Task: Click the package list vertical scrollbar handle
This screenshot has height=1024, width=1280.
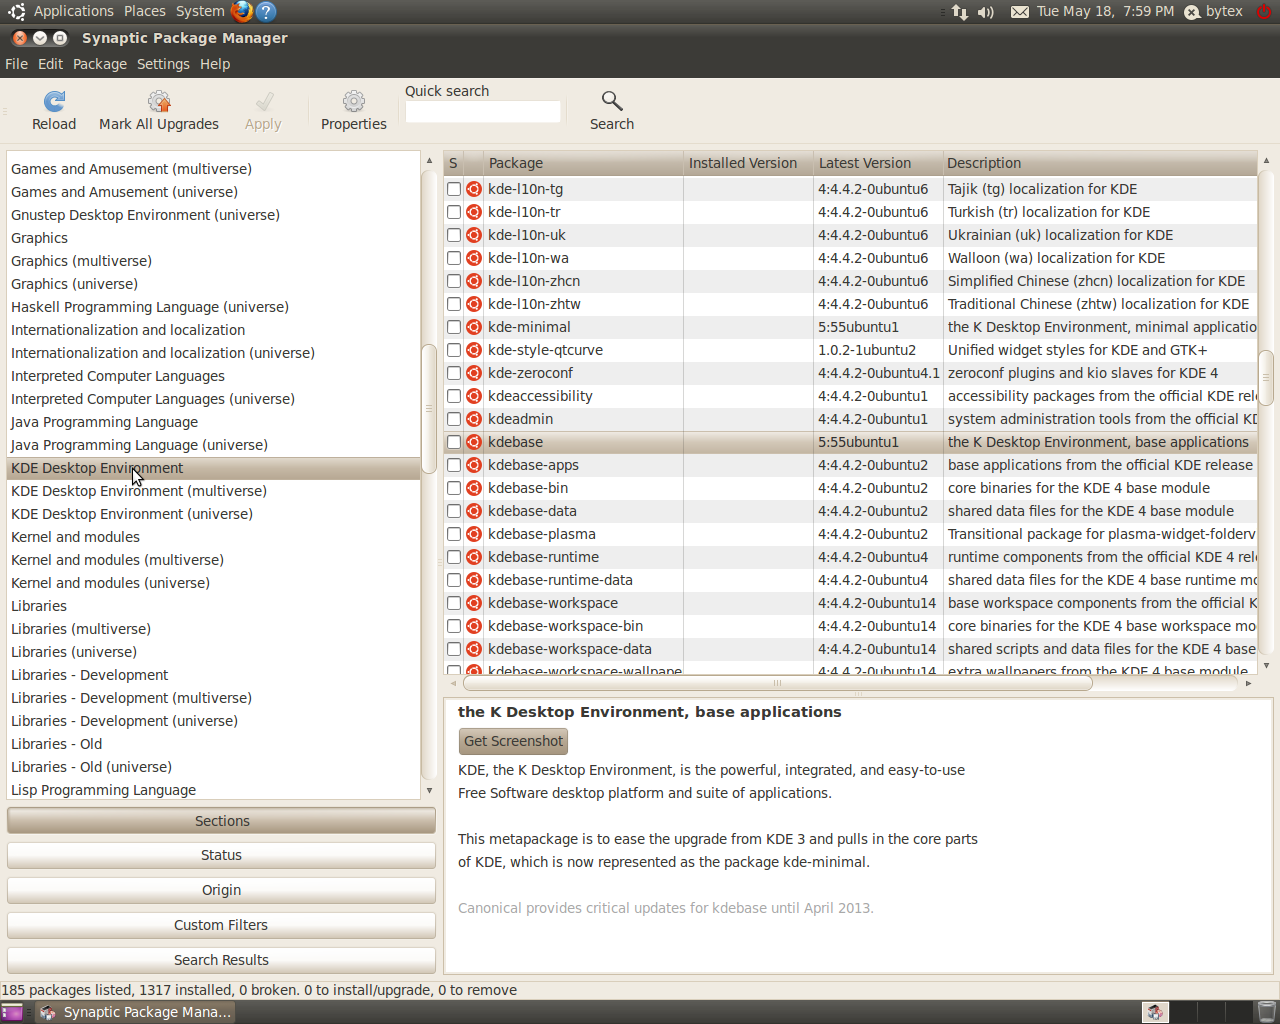Action: [x=1266, y=377]
